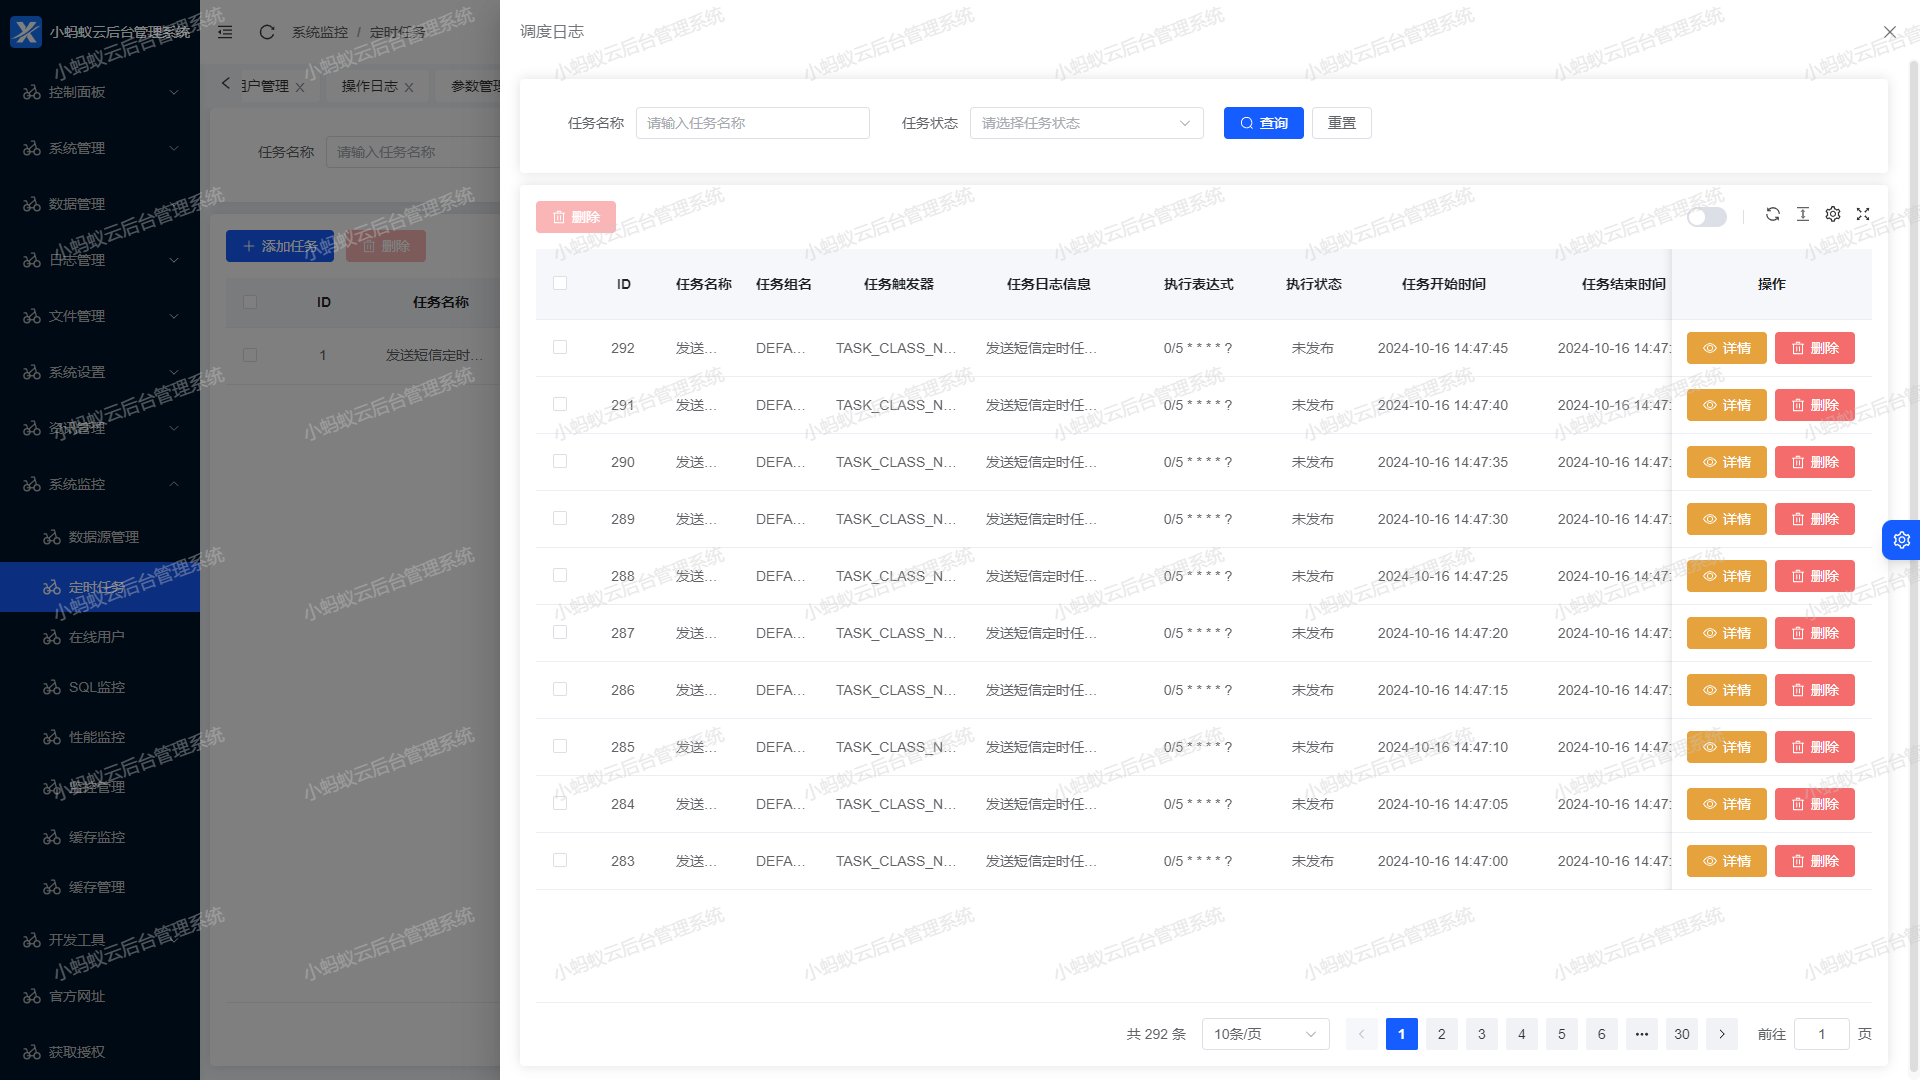Click the fullscreen expand icon in table toolbar
Screen dimensions: 1920x1080
(1862, 214)
